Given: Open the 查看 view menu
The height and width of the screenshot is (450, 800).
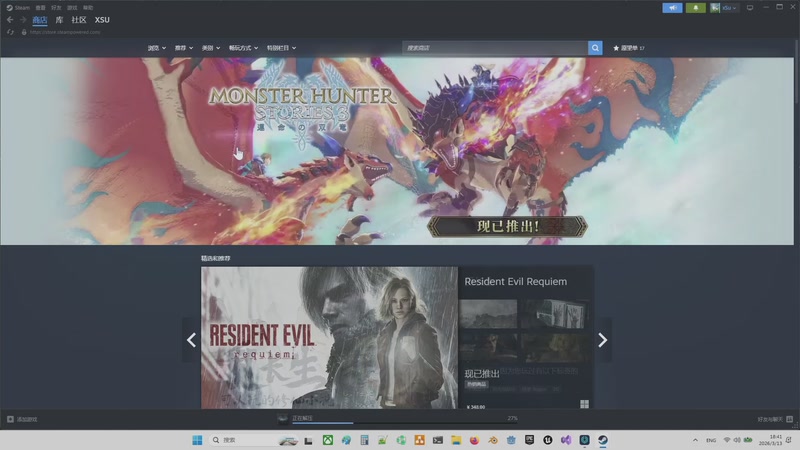Looking at the screenshot, I should click(40, 8).
